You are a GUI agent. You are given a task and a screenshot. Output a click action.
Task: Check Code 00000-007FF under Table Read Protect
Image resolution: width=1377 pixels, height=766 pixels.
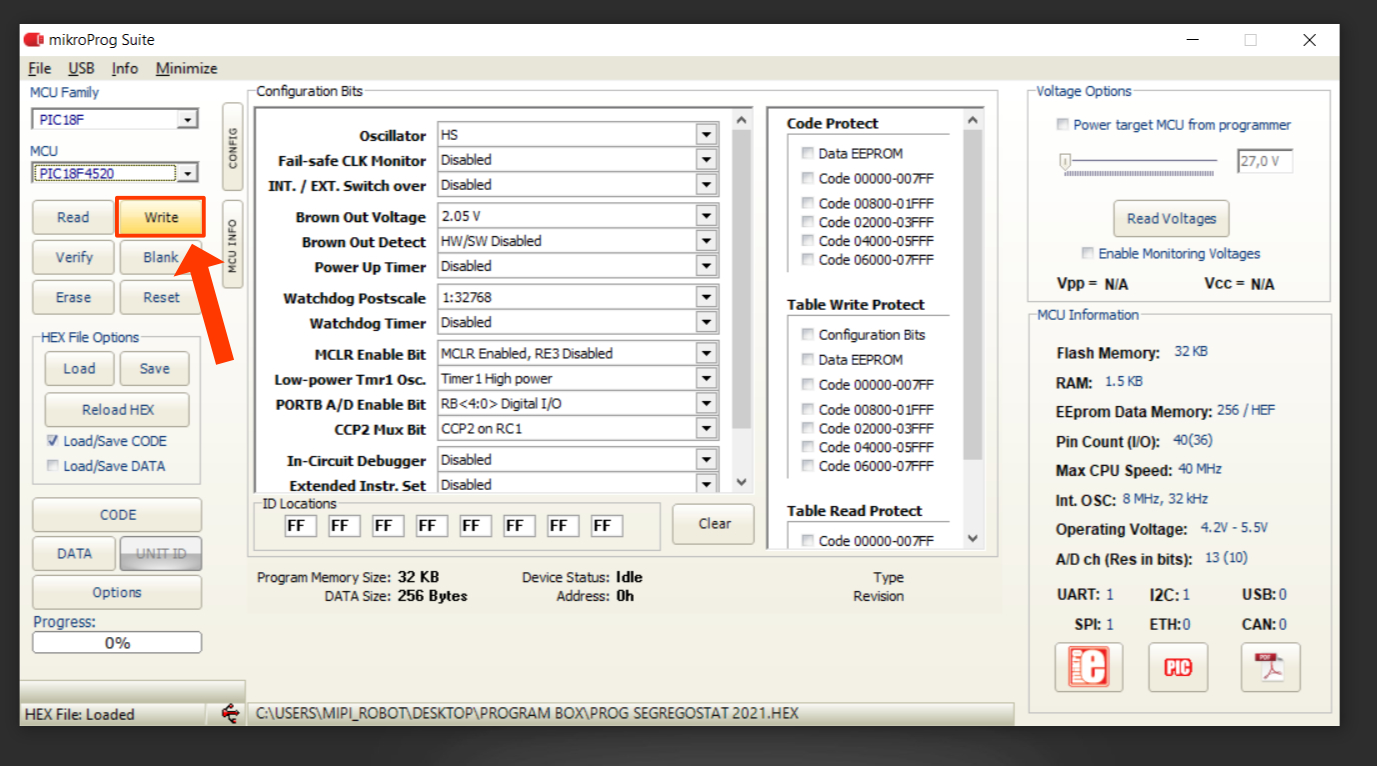click(x=807, y=541)
